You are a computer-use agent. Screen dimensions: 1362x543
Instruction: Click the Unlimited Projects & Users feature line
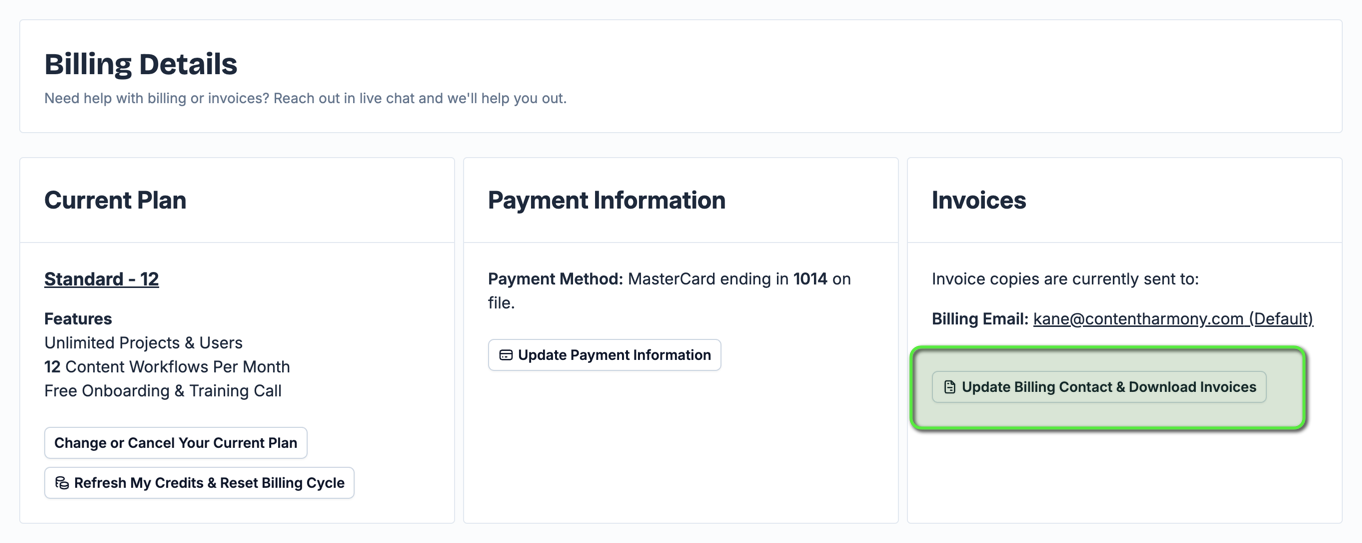143,343
